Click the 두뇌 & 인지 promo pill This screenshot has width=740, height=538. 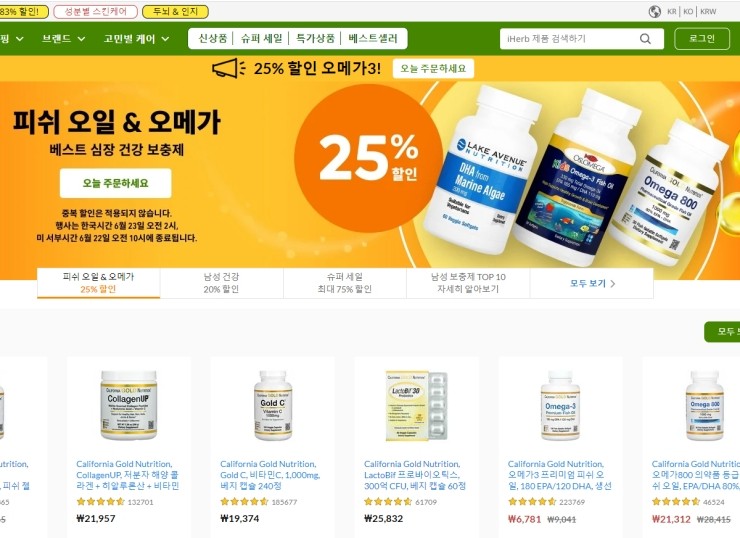pos(175,12)
